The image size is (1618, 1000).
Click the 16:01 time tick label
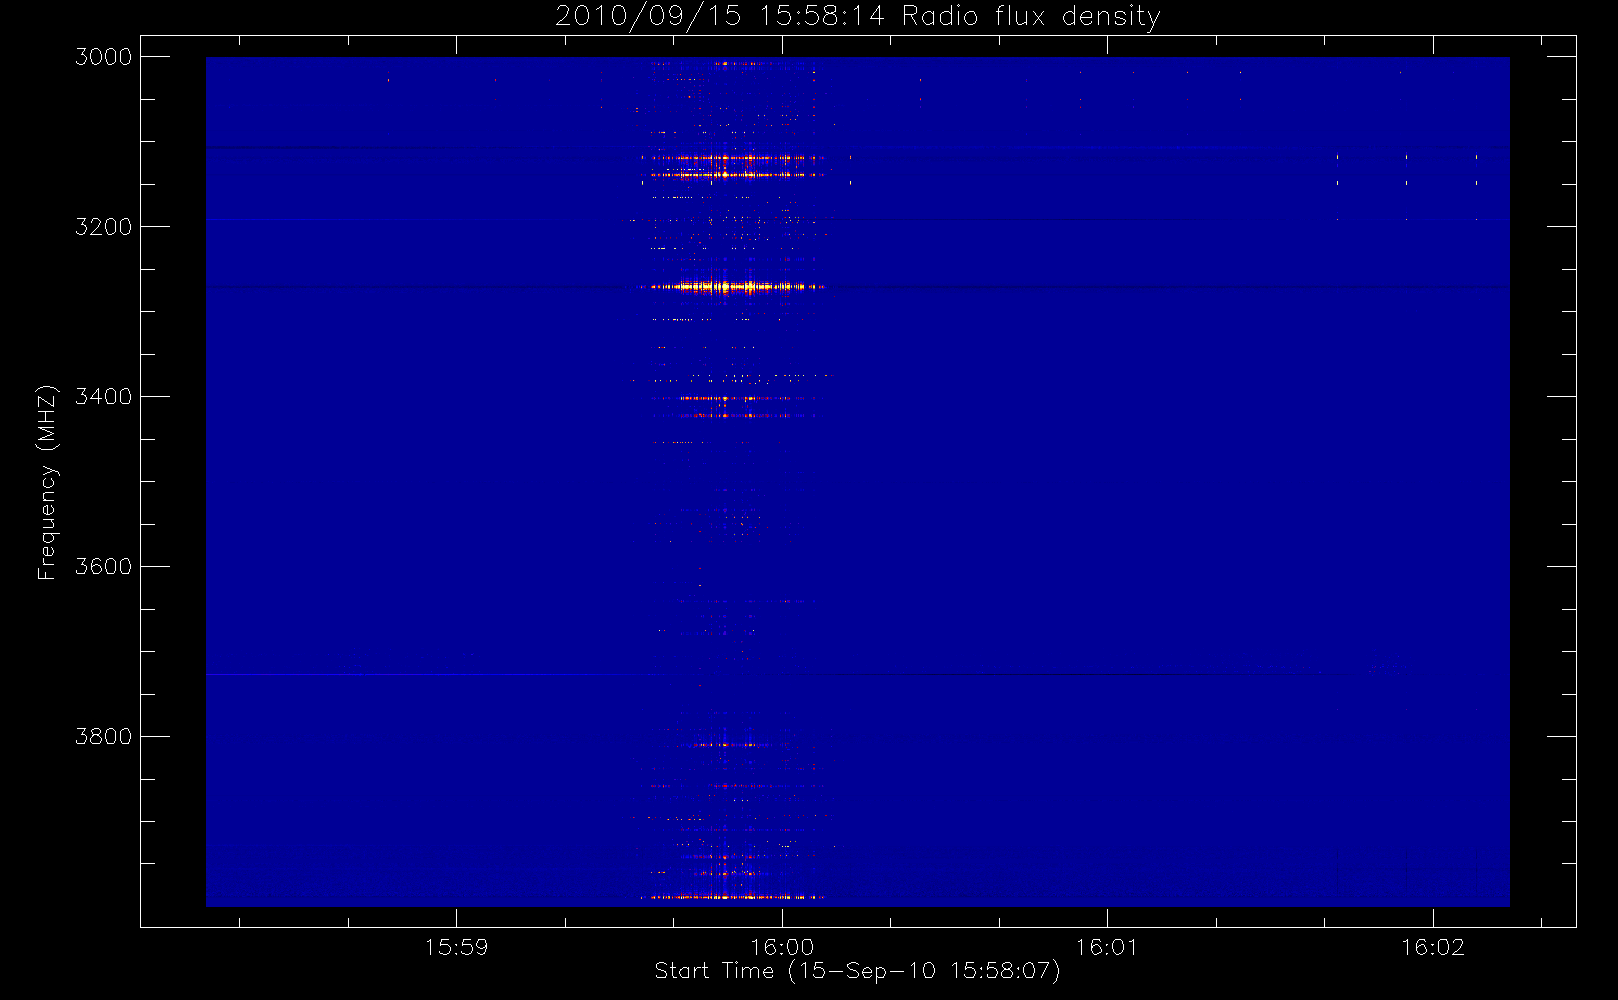(x=1107, y=947)
